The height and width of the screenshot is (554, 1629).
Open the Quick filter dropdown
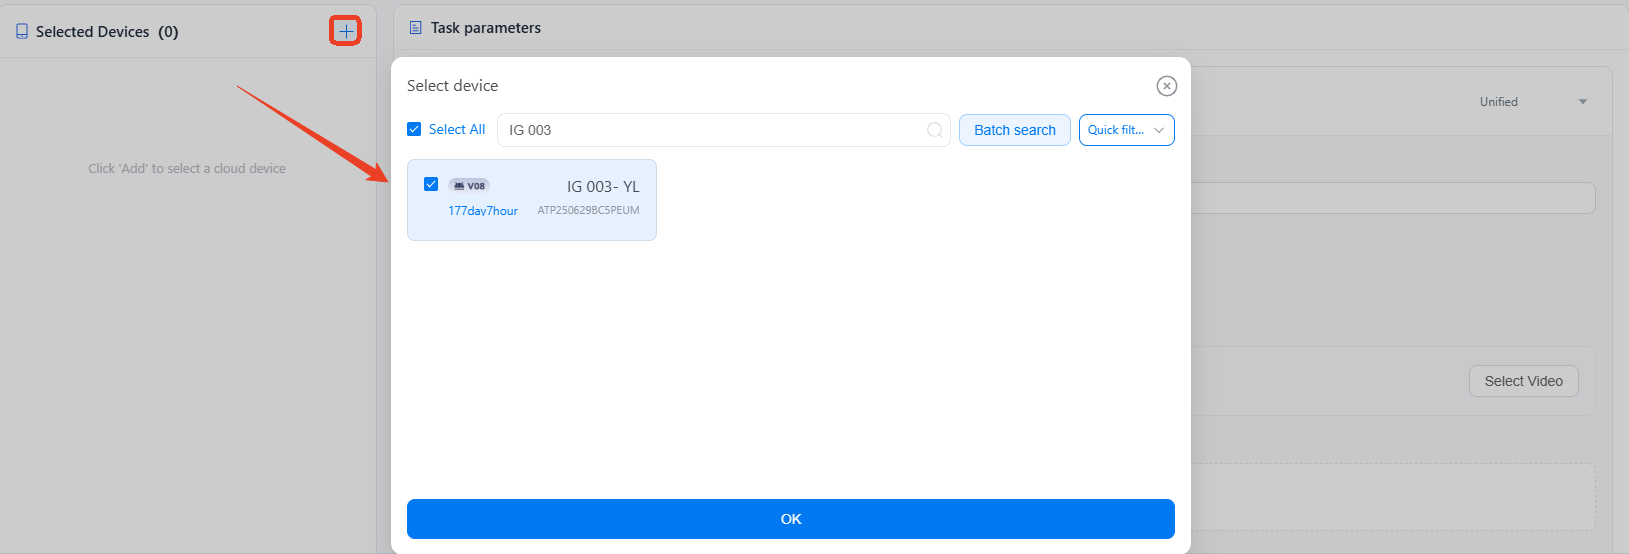1126,130
